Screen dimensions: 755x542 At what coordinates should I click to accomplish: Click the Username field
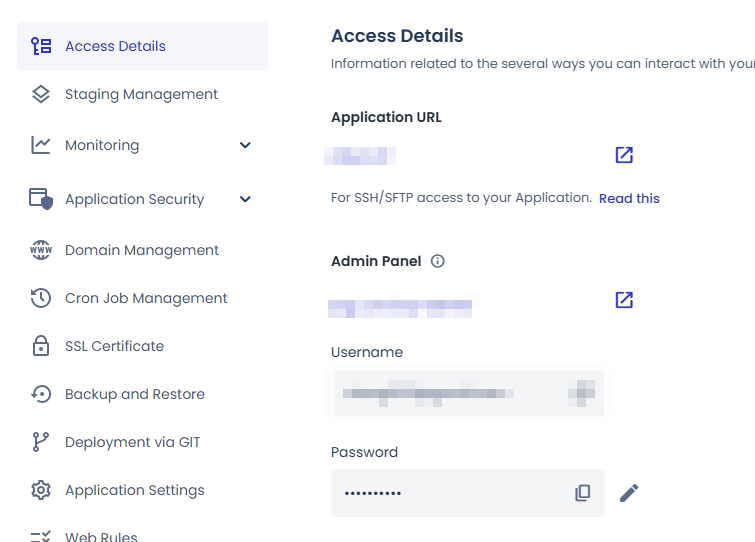pyautogui.click(x=467, y=393)
